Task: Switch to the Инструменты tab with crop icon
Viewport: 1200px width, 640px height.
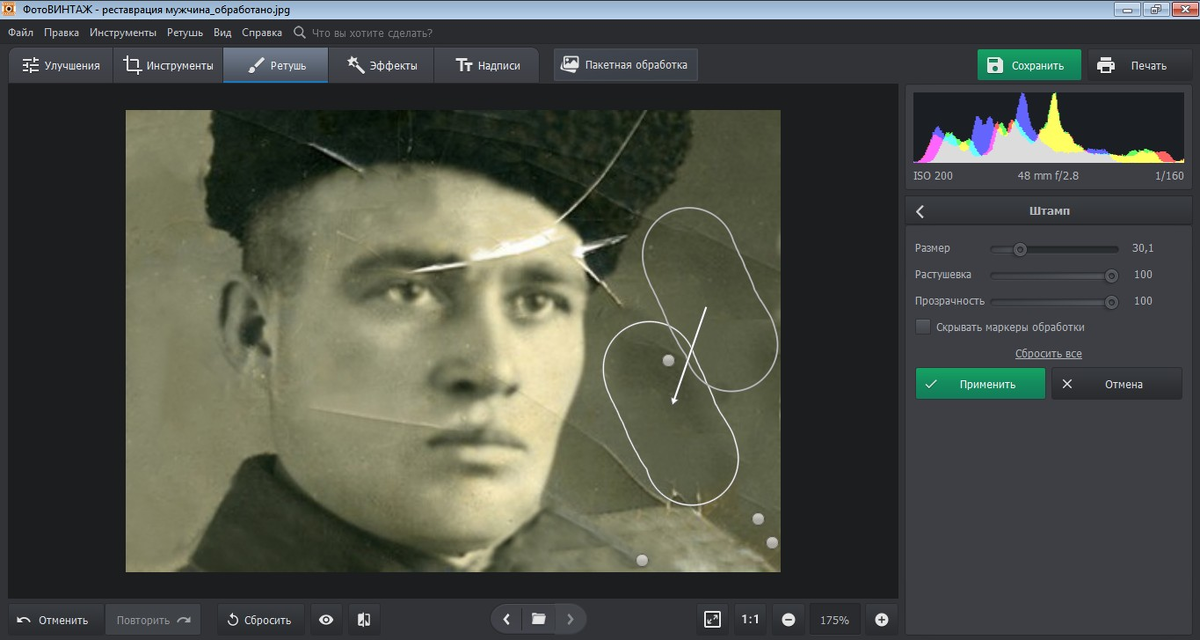Action: pyautogui.click(x=168, y=66)
